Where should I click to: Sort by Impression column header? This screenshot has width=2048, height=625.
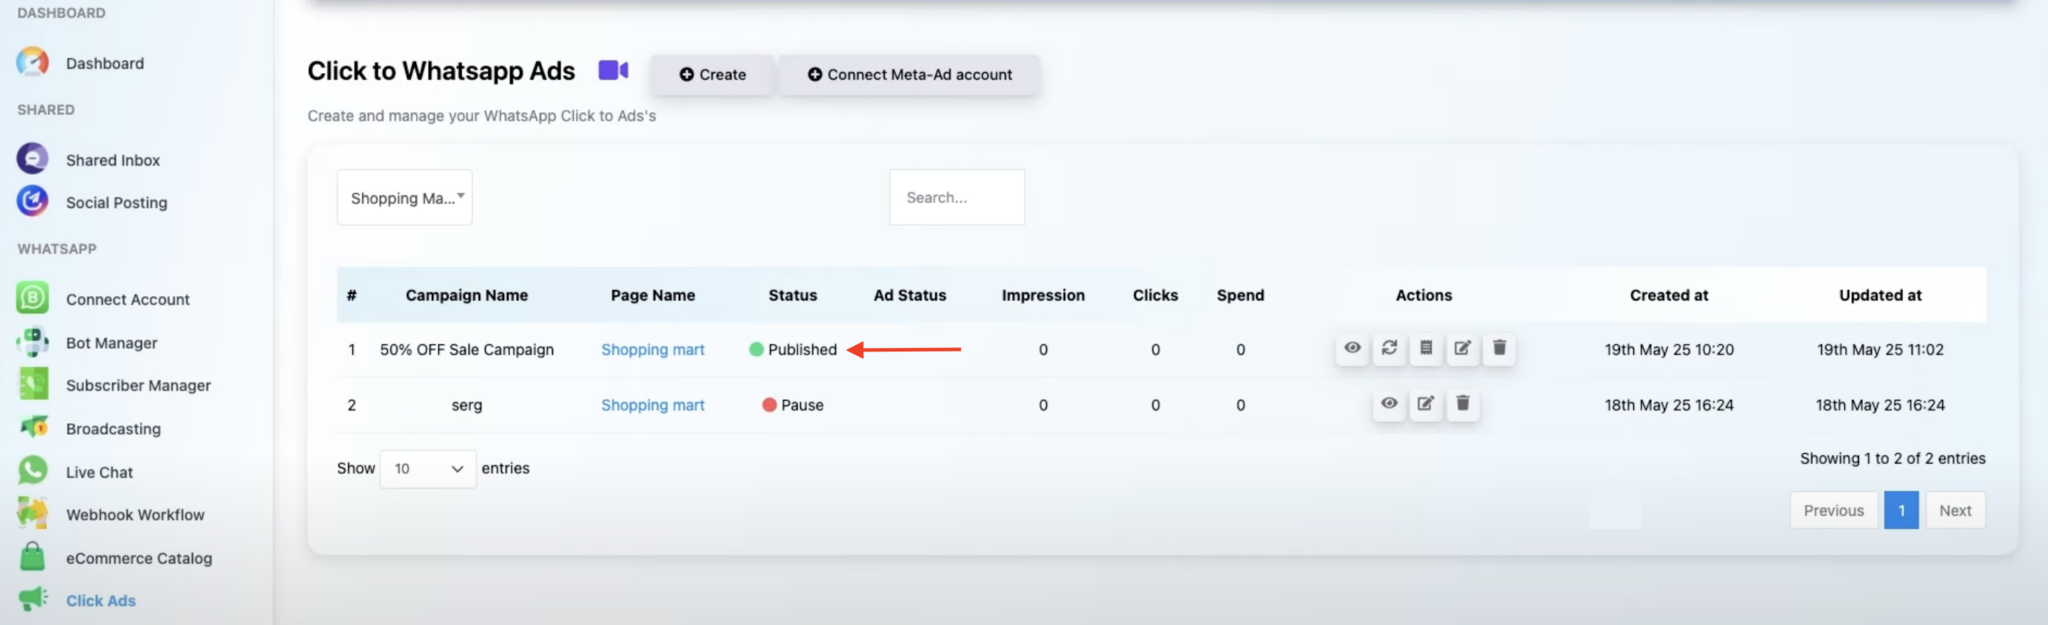1043,295
